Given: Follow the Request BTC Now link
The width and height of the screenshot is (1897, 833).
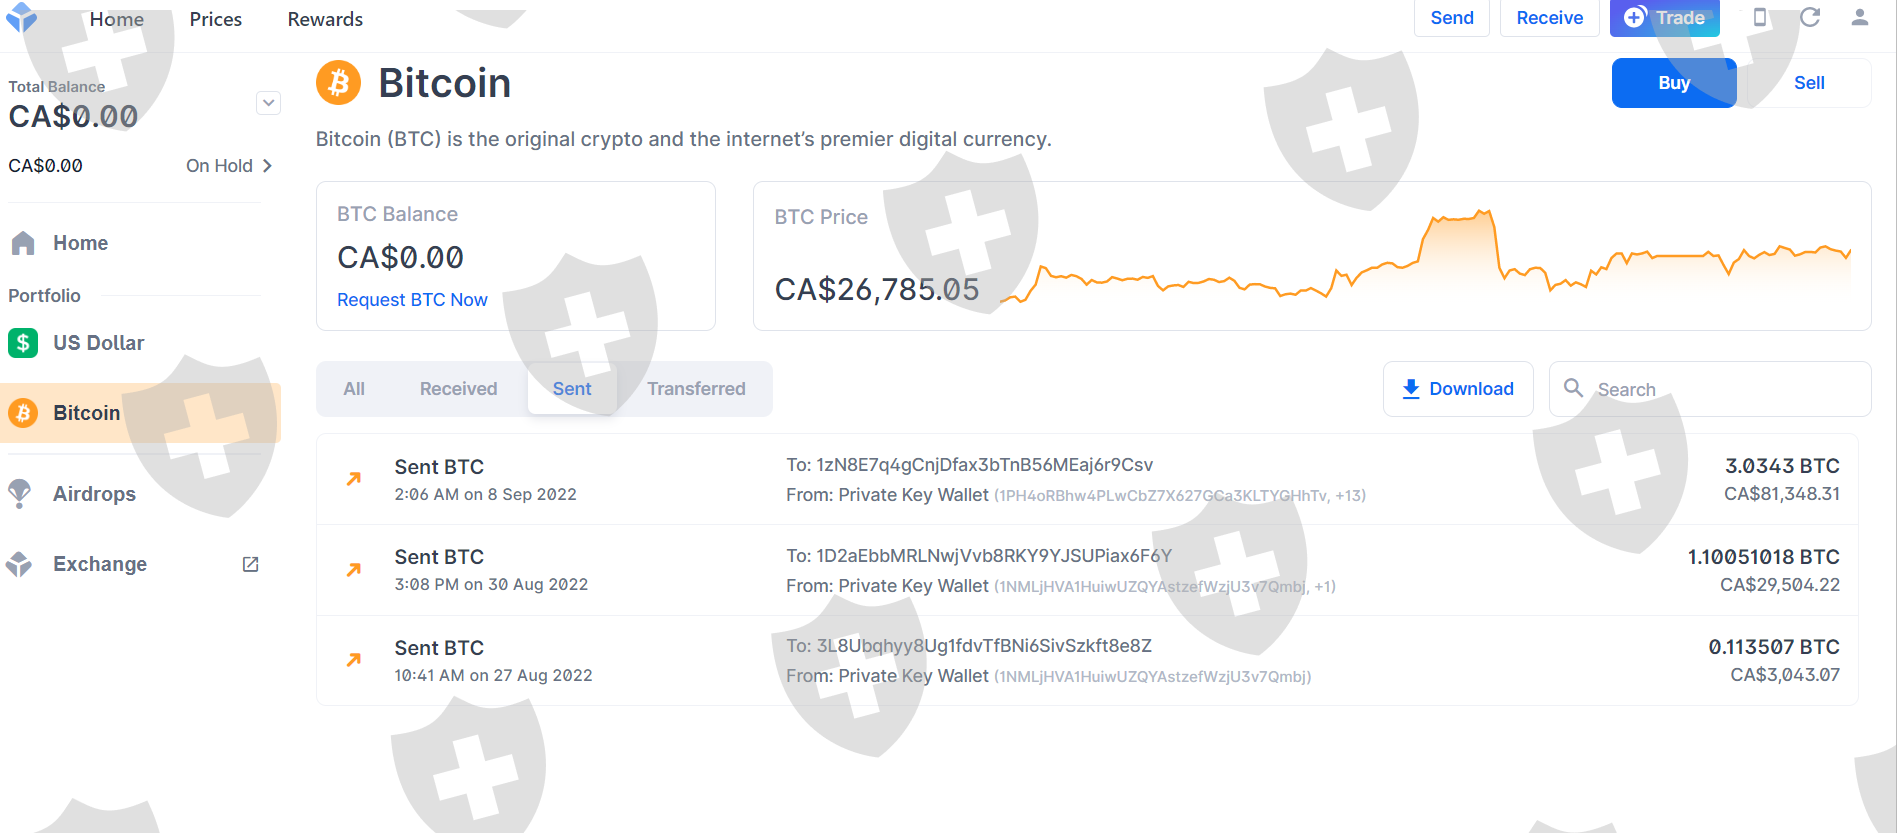Looking at the screenshot, I should tap(412, 300).
